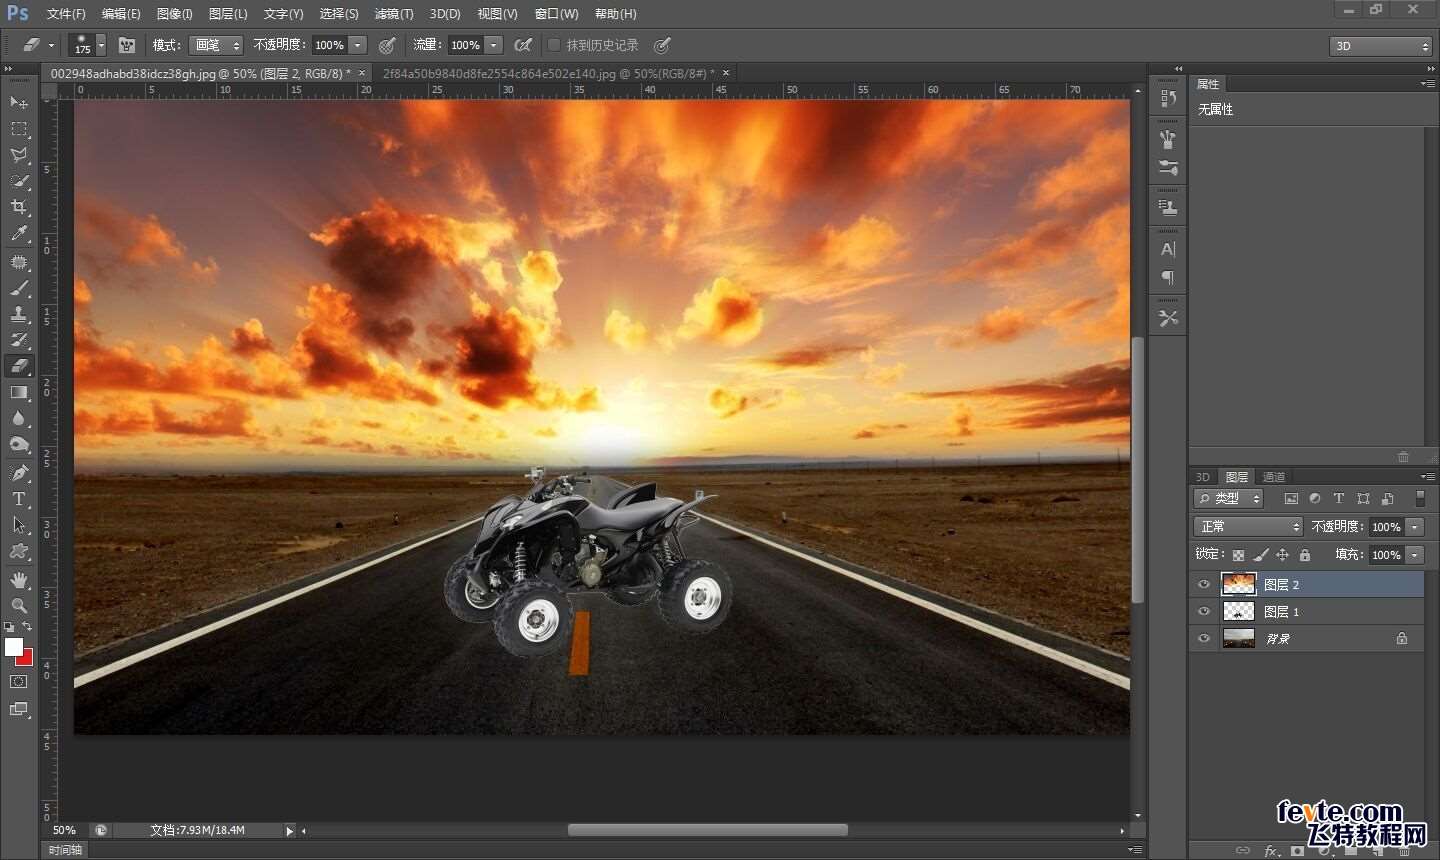Enable Erase to History checkbox
The width and height of the screenshot is (1440, 860).
point(554,45)
